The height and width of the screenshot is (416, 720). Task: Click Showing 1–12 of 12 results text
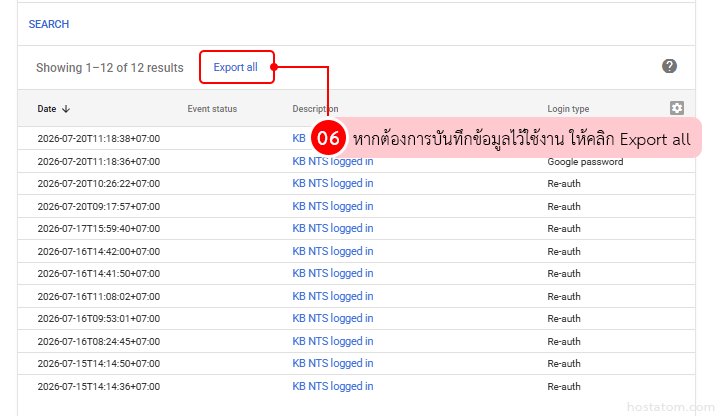pos(110,68)
